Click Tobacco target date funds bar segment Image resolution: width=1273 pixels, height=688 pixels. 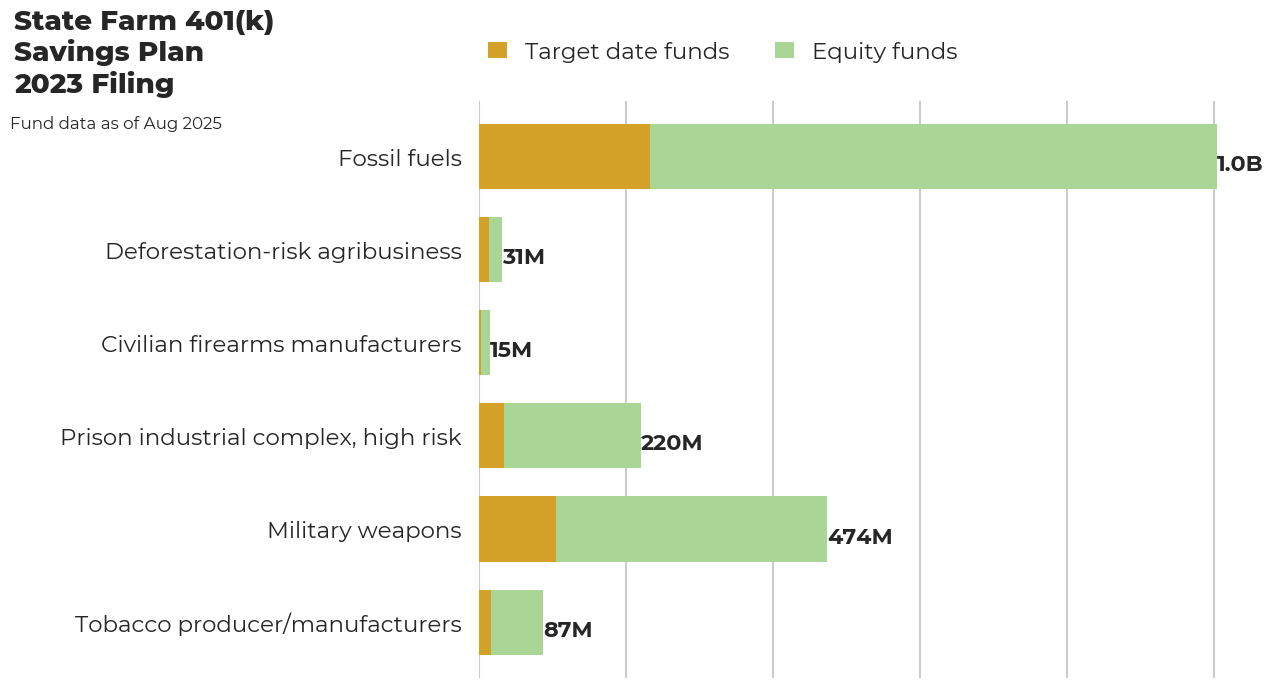coord(485,622)
